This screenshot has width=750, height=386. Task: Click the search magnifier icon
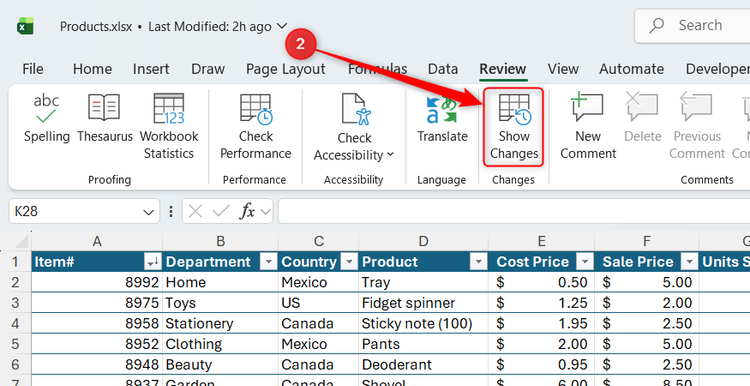point(657,25)
